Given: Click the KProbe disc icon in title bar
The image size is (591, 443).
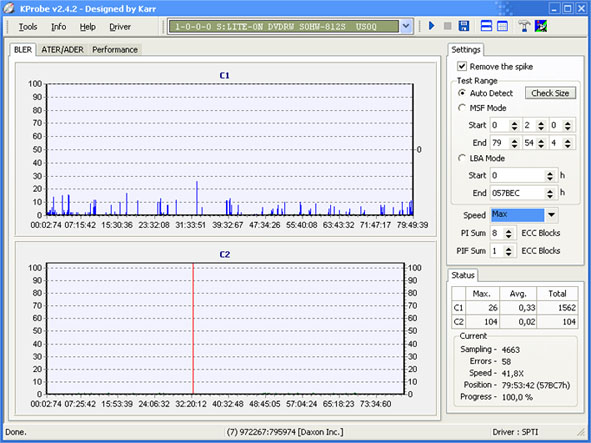Looking at the screenshot, I should (x=9, y=8).
